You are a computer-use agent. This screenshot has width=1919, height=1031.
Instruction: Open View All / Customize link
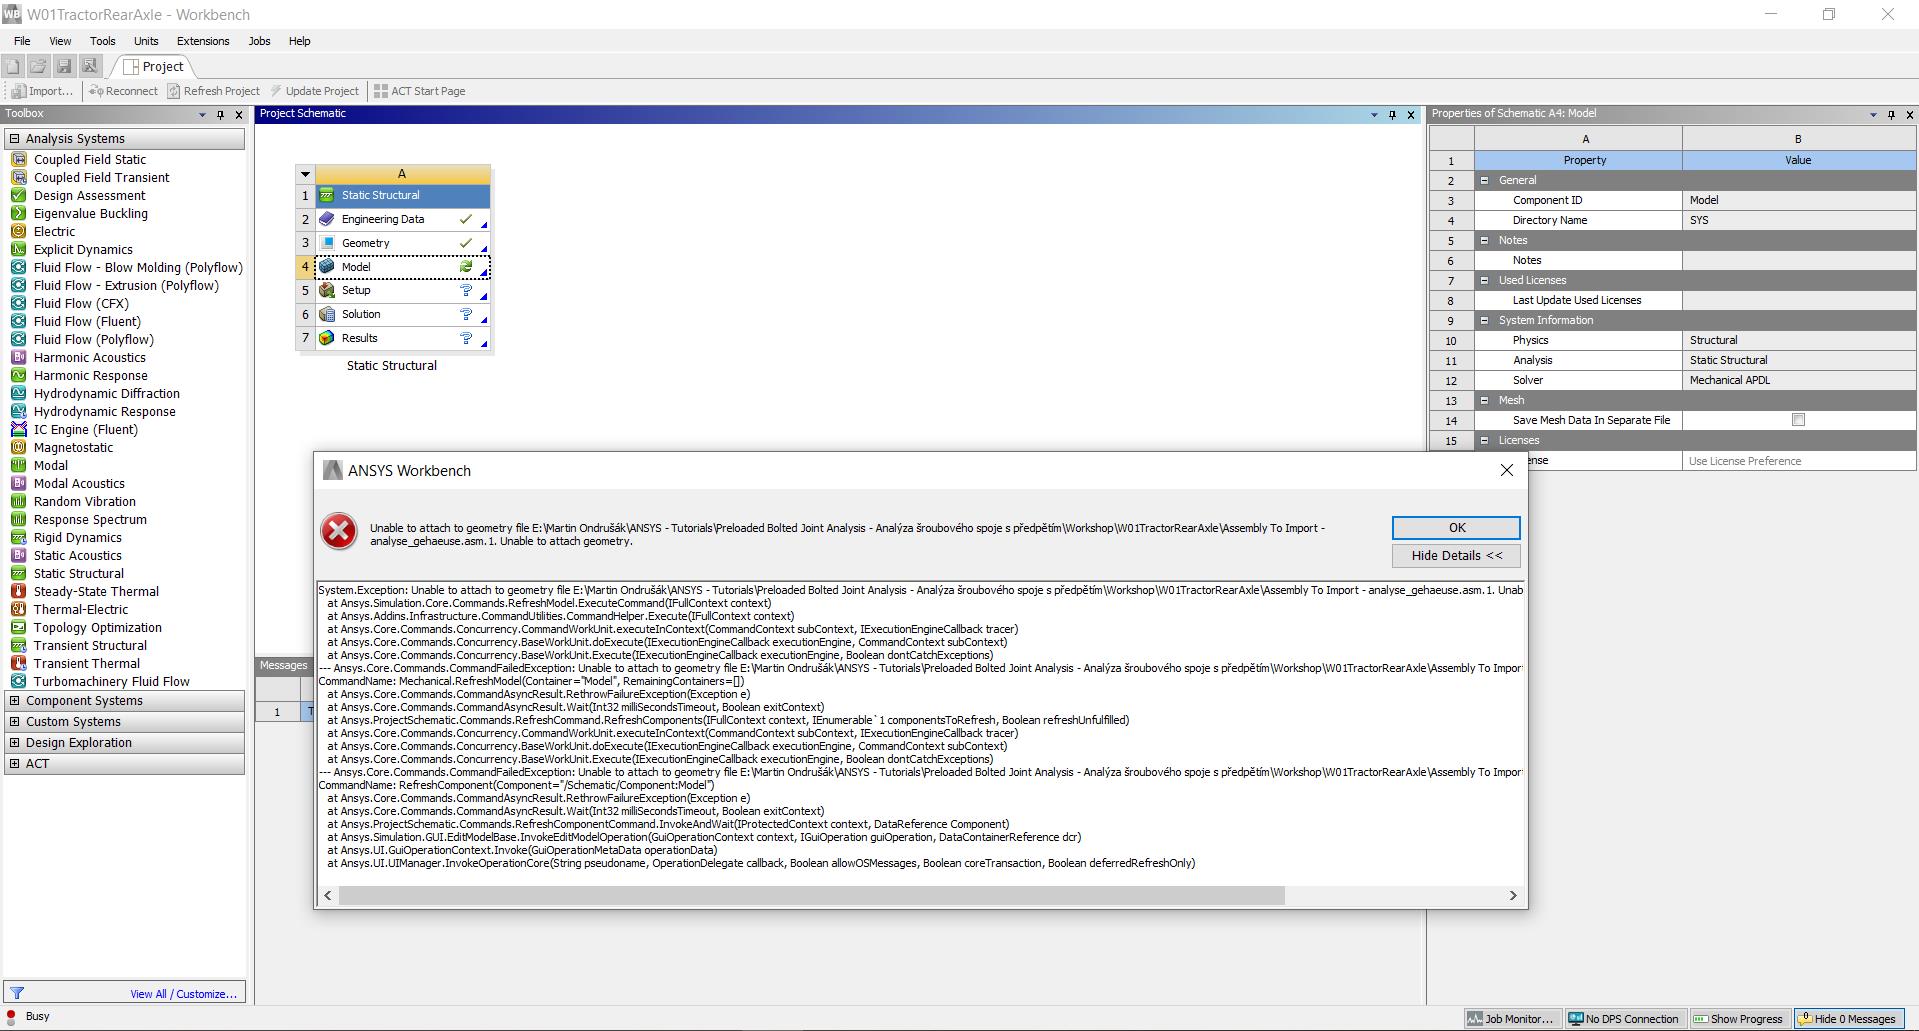(x=183, y=994)
